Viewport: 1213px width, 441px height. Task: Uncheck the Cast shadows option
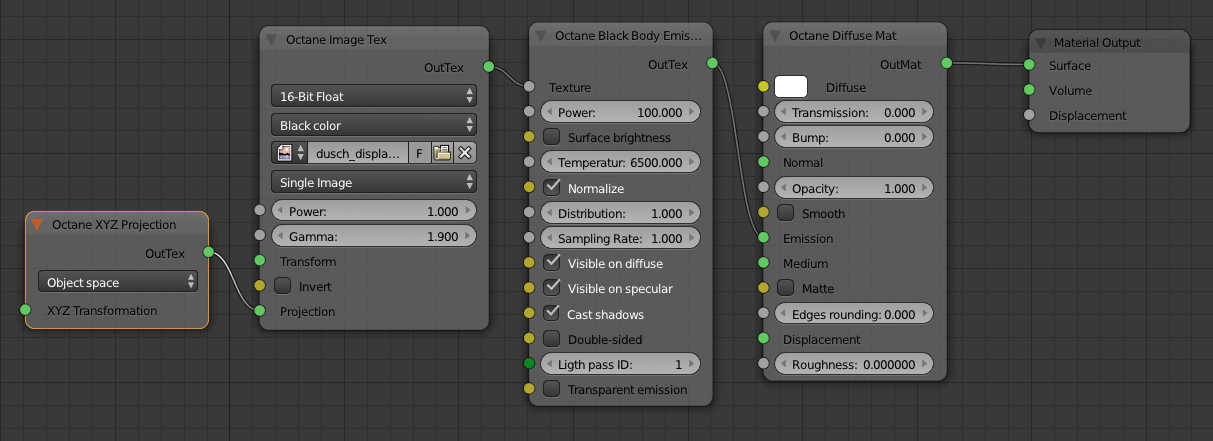coord(552,314)
